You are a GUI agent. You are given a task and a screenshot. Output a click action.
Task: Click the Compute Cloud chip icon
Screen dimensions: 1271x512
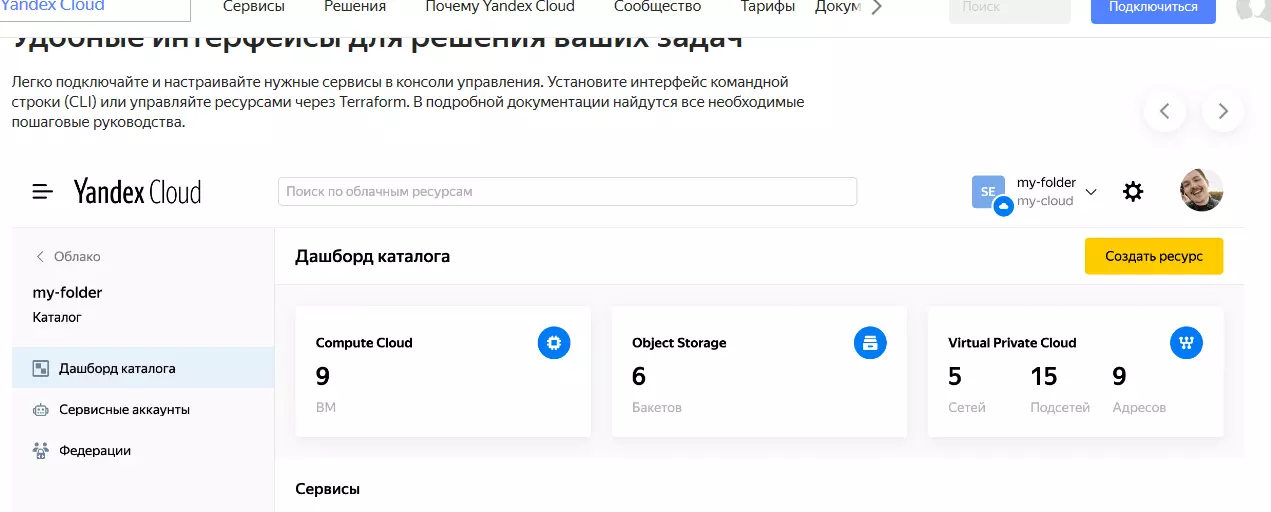coord(554,343)
